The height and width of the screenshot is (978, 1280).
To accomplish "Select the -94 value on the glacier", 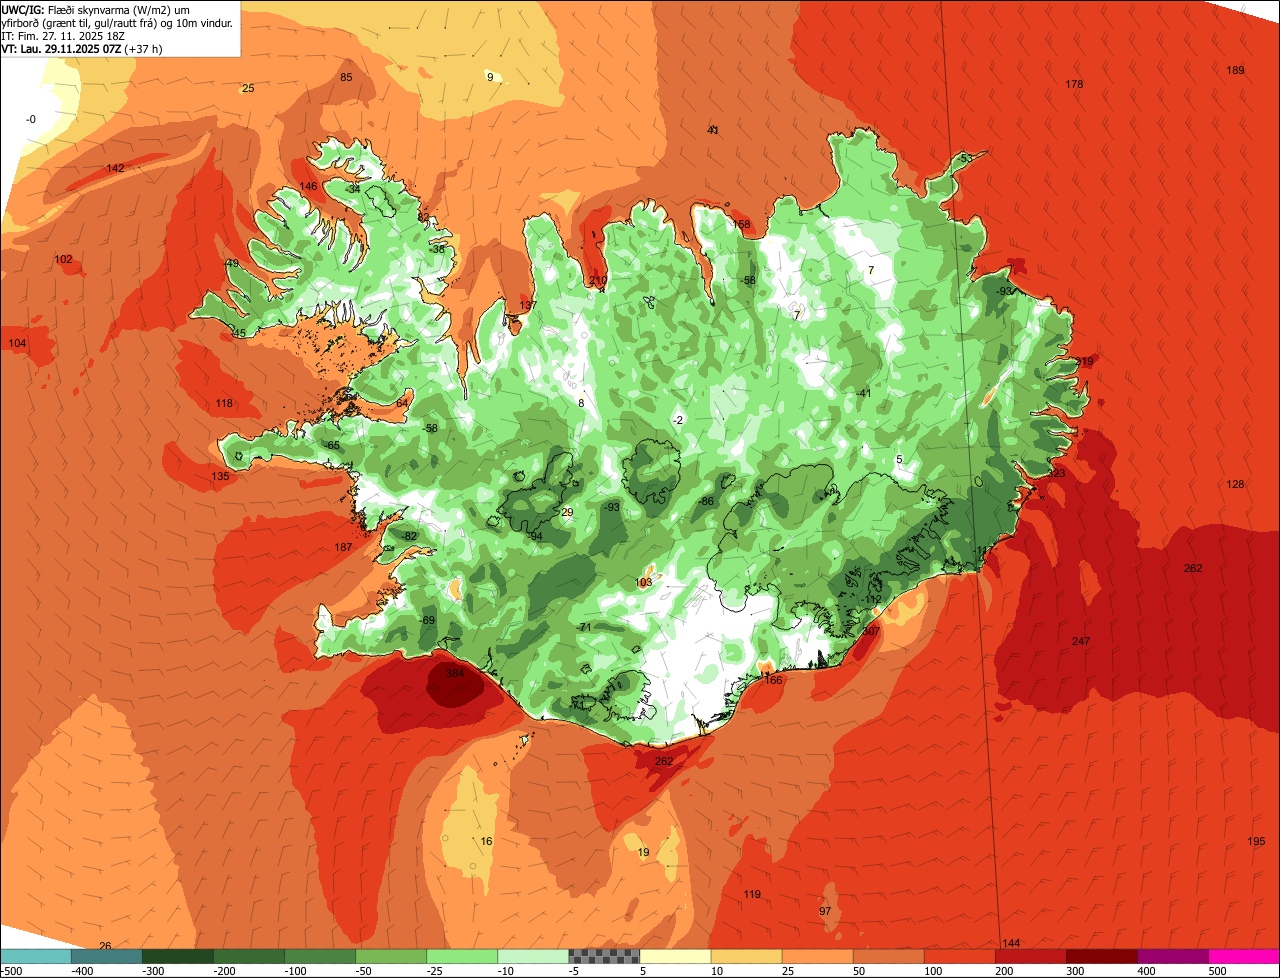I will click(x=534, y=537).
